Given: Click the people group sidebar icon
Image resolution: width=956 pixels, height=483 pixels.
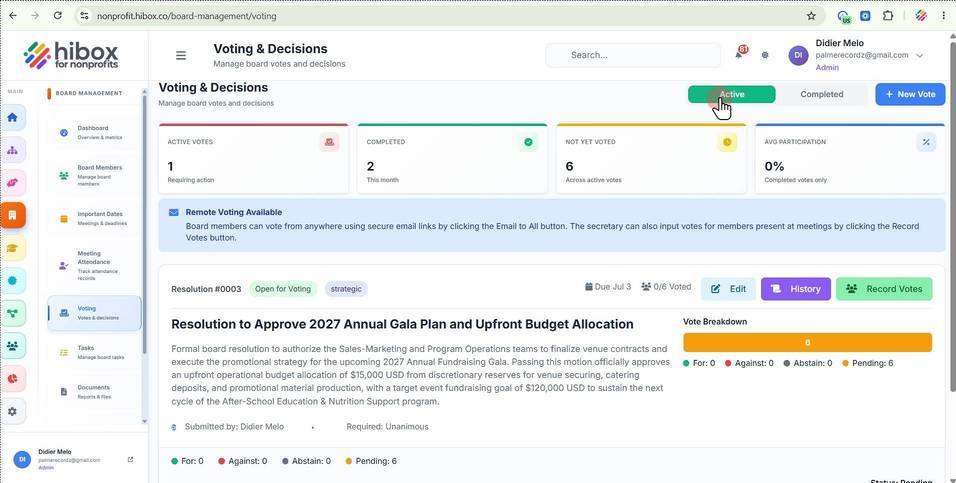Looking at the screenshot, I should [x=13, y=346].
